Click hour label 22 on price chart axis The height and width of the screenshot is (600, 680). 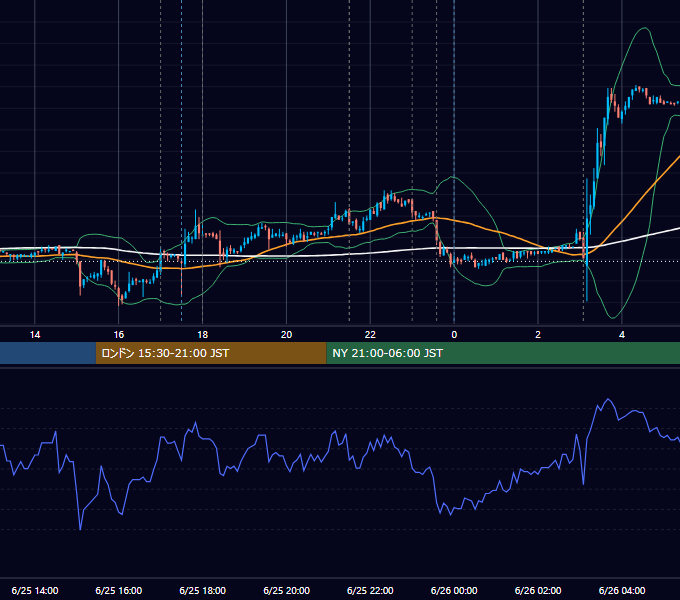(x=370, y=335)
